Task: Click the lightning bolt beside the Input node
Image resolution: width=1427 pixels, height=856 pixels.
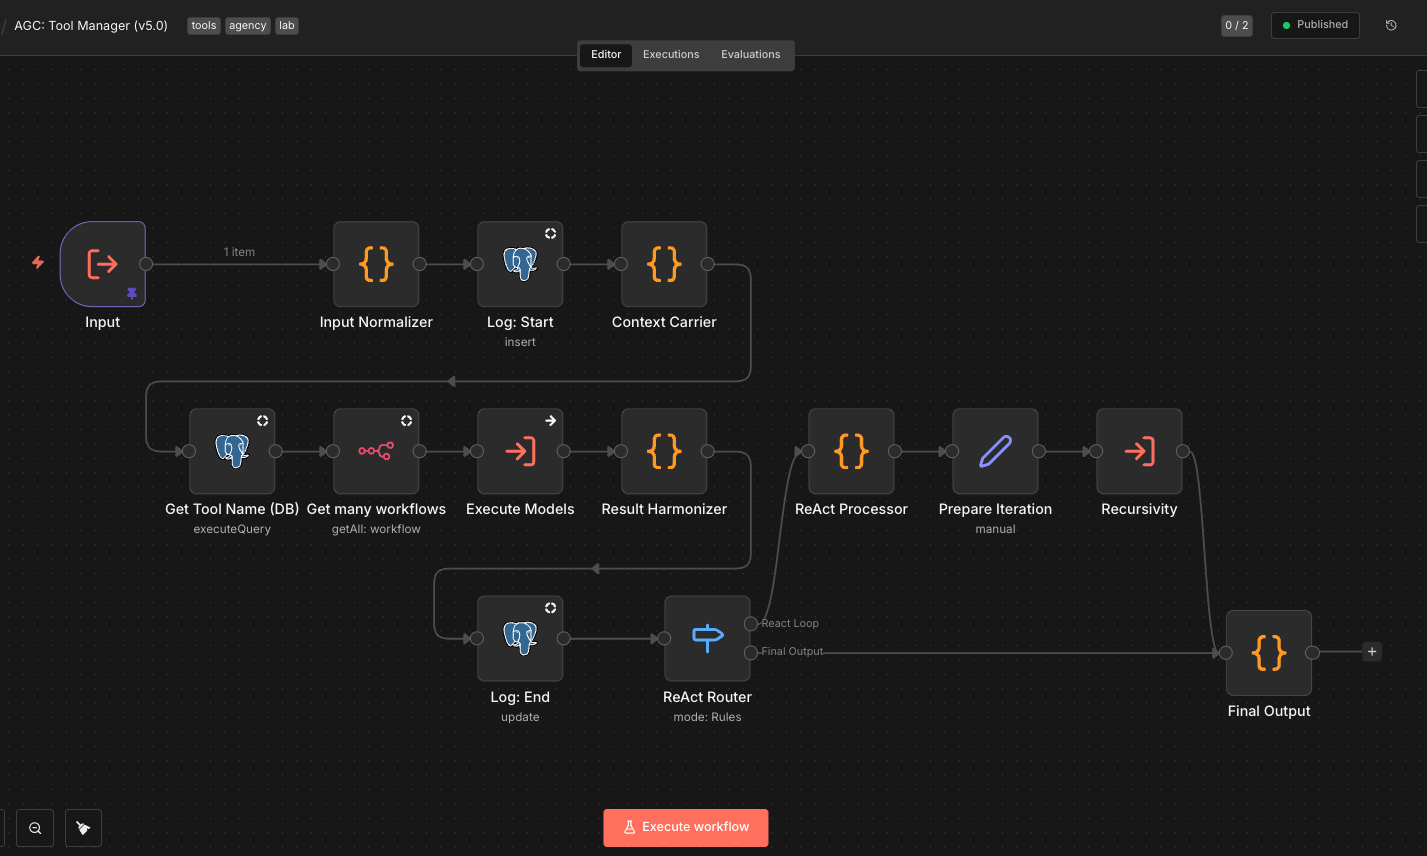Action: (37, 263)
